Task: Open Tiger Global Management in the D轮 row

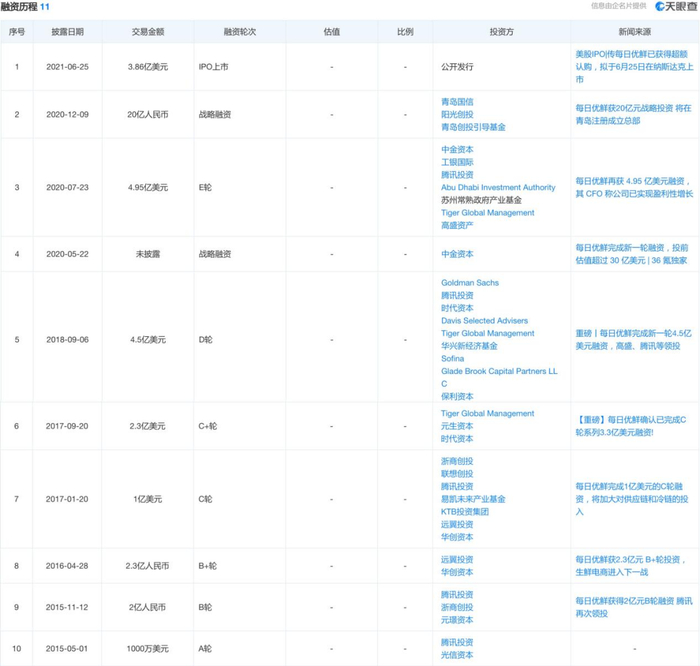Action: [x=488, y=333]
